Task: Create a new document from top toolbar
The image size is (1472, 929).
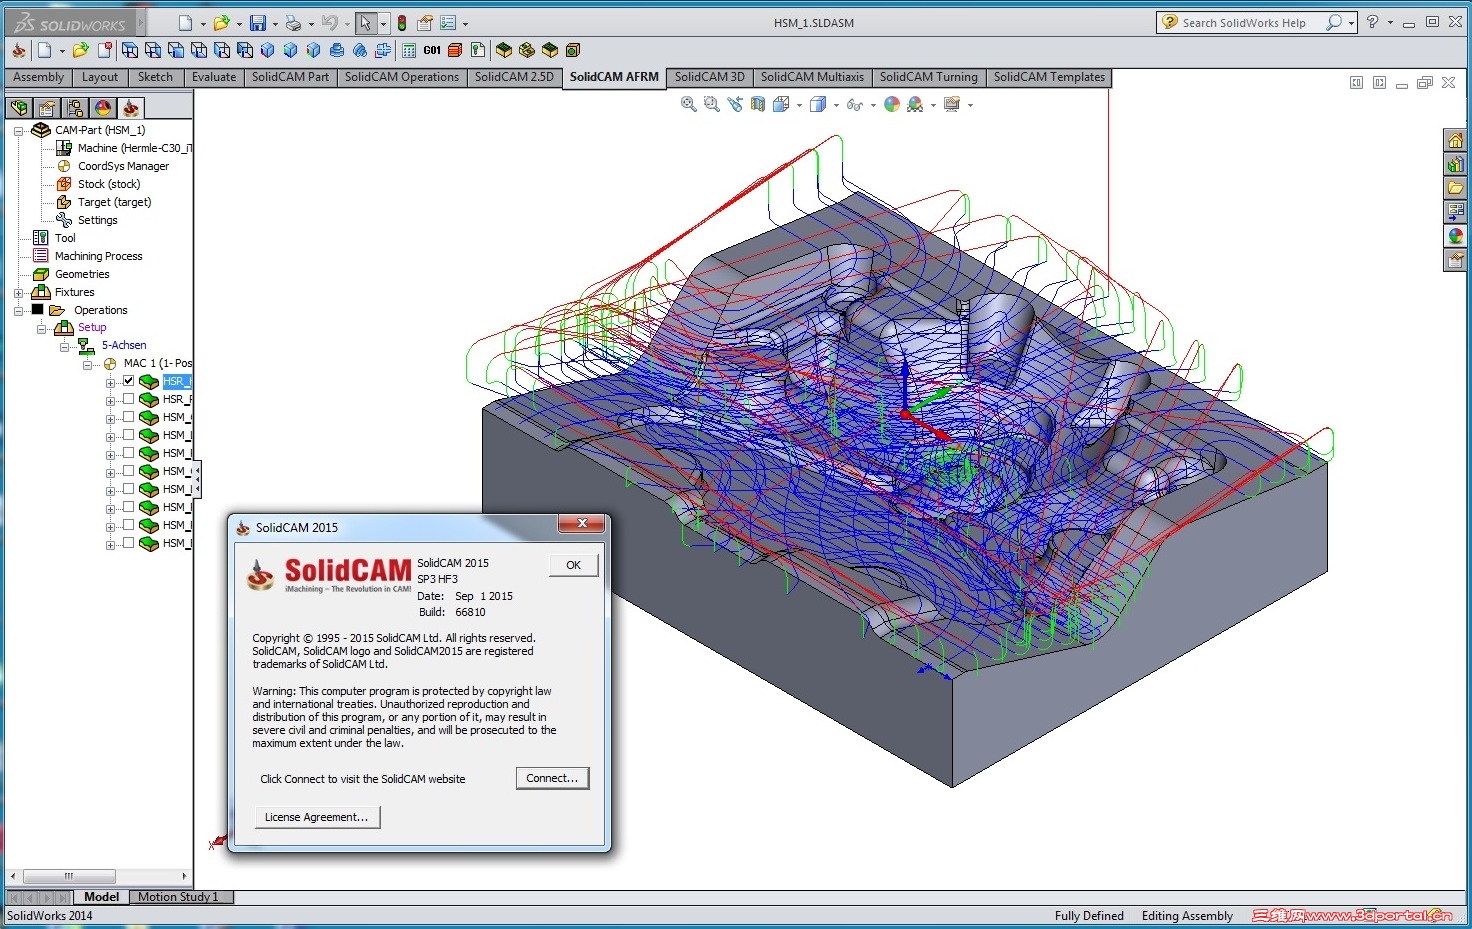Action: [x=185, y=23]
